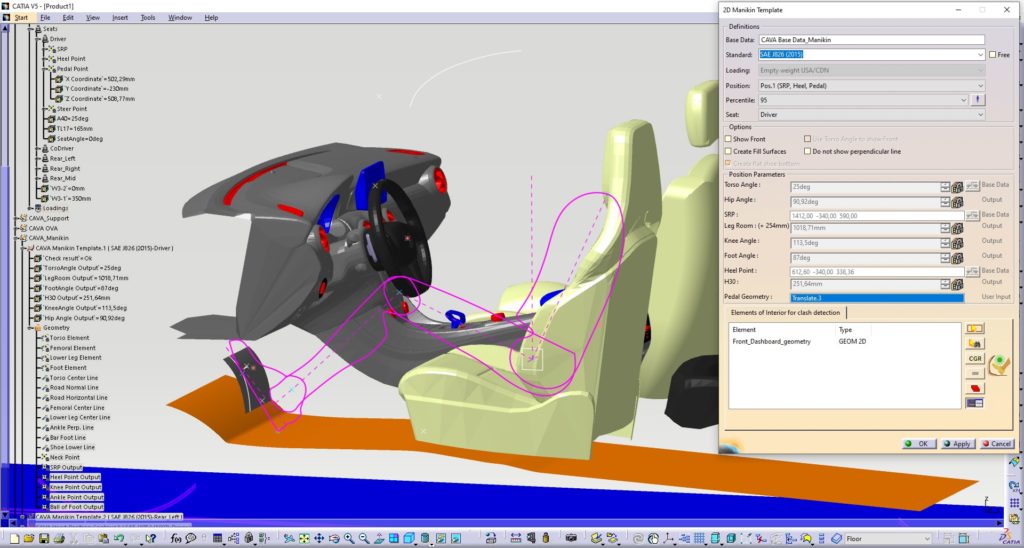
Task: Click the formula icon next to Torso Angle
Action: click(x=957, y=187)
